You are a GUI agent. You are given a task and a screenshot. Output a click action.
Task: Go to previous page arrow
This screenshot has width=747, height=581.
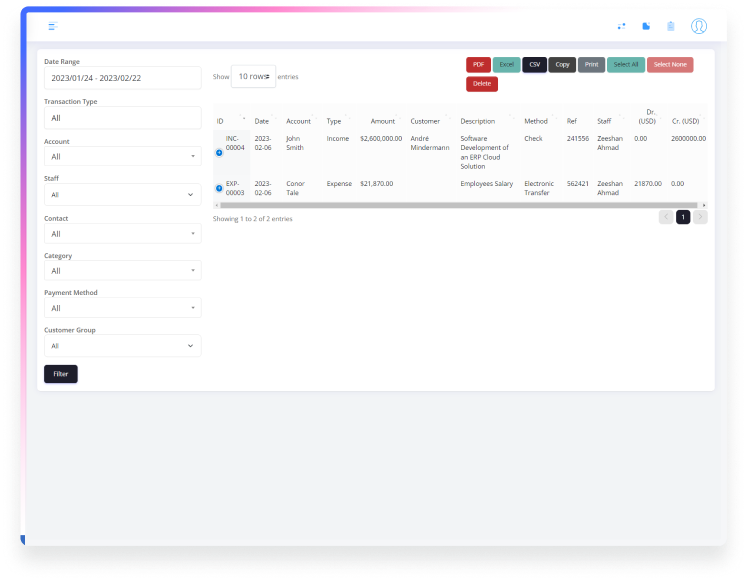[x=666, y=217]
